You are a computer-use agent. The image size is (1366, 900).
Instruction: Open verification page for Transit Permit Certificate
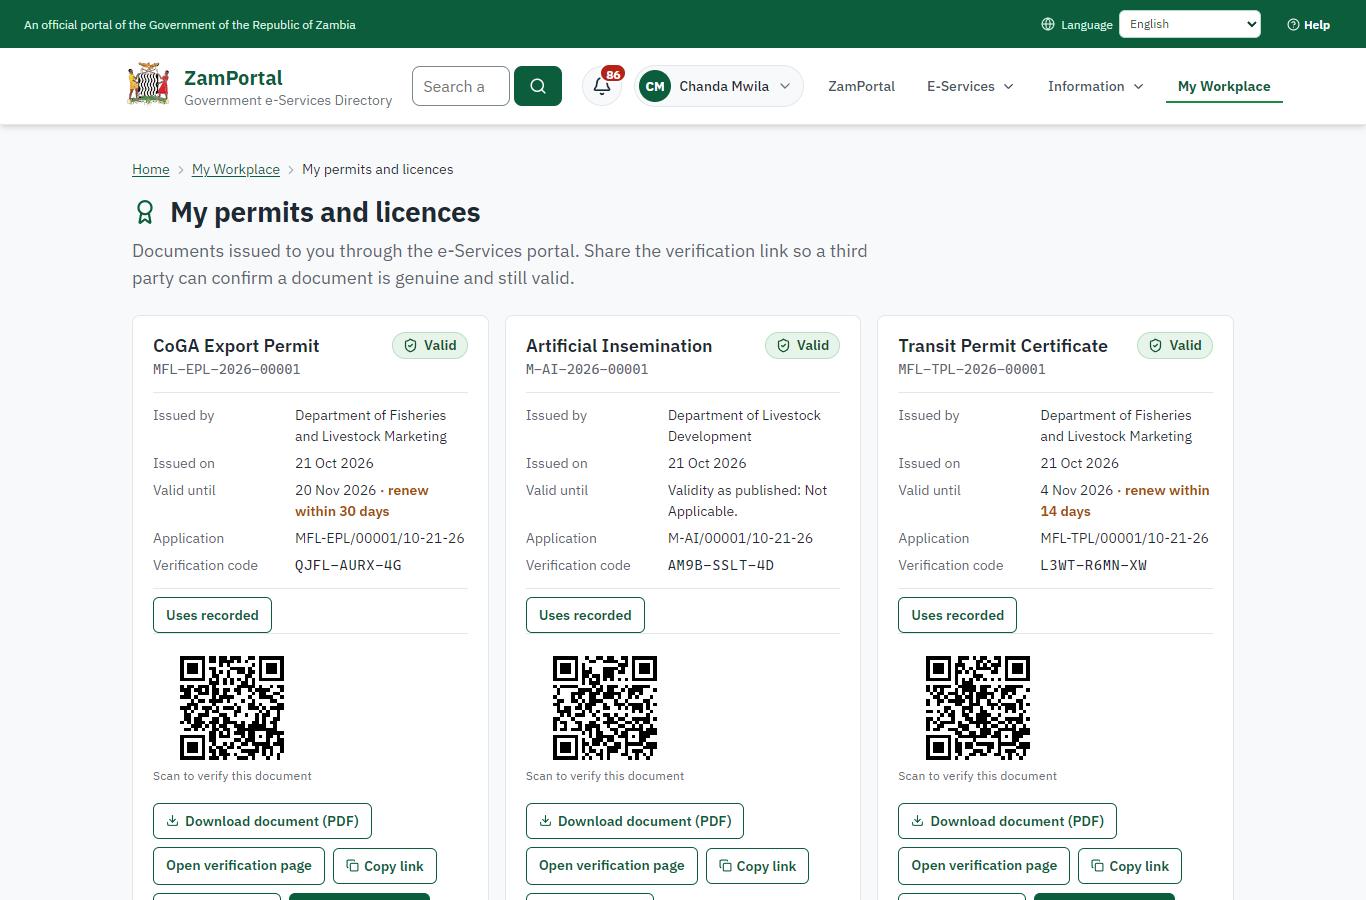click(984, 866)
